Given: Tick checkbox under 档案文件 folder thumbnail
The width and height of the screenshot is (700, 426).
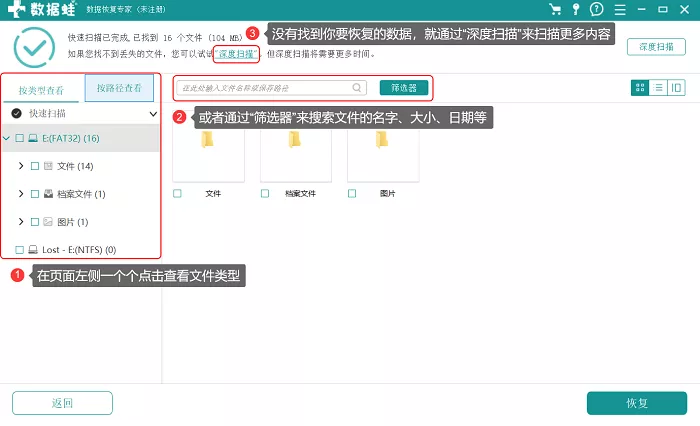Looking at the screenshot, I should pos(265,193).
